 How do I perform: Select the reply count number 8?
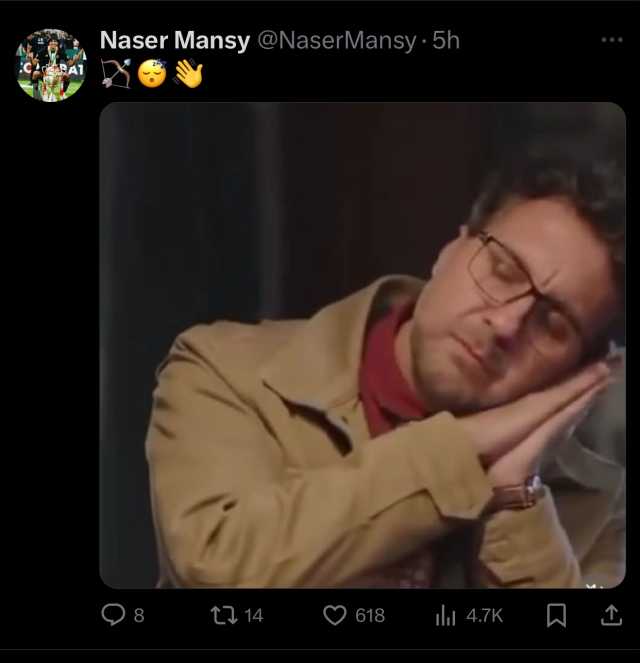pos(139,616)
